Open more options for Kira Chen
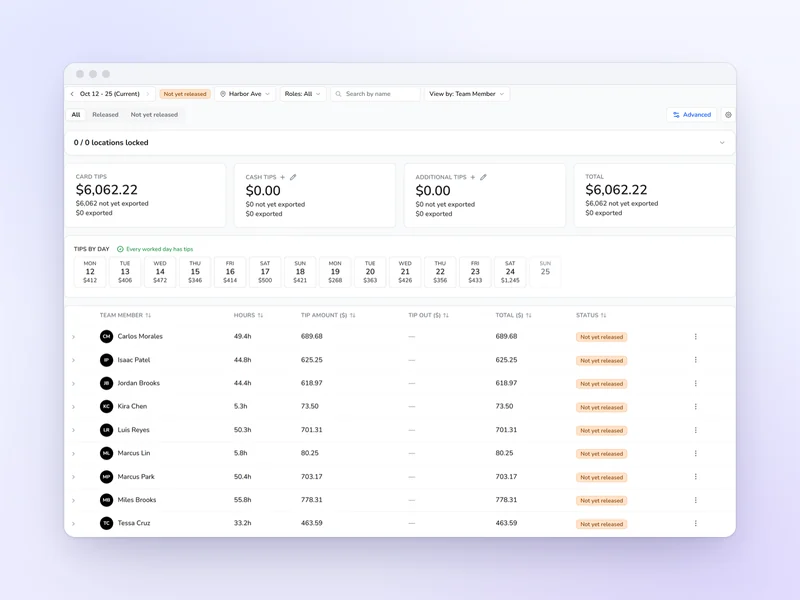 pos(695,407)
